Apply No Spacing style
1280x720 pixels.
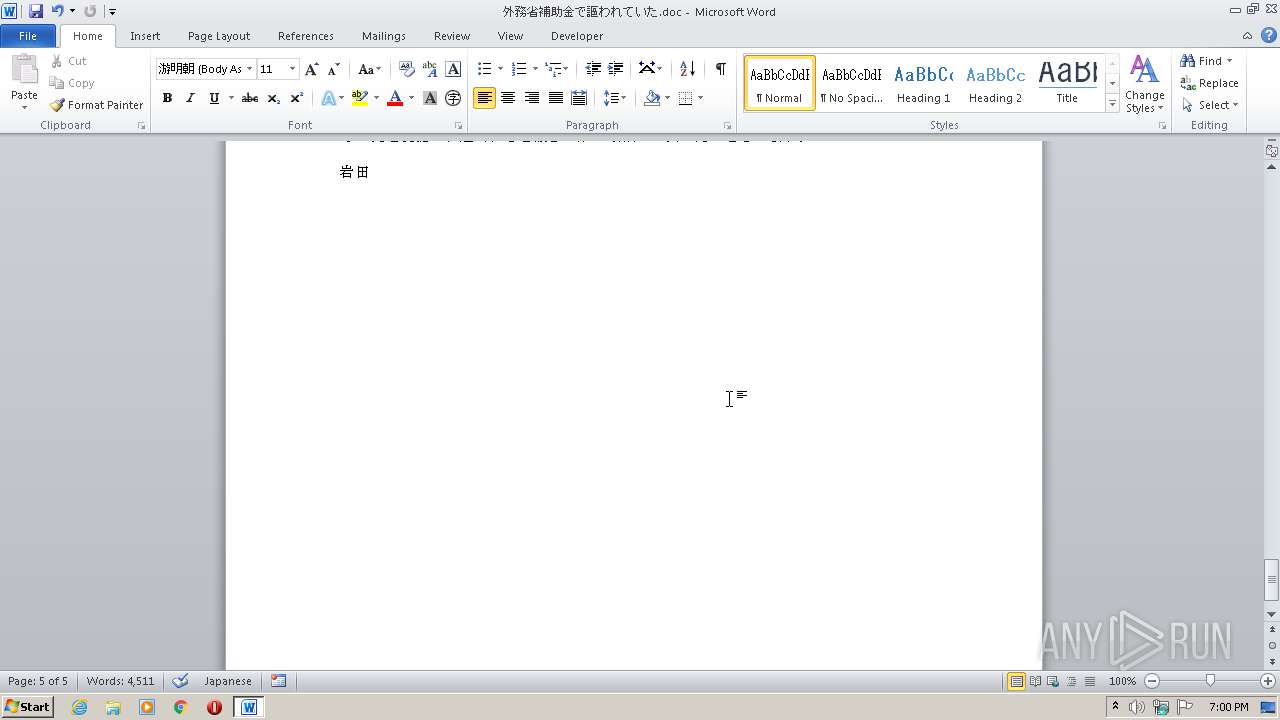[851, 83]
